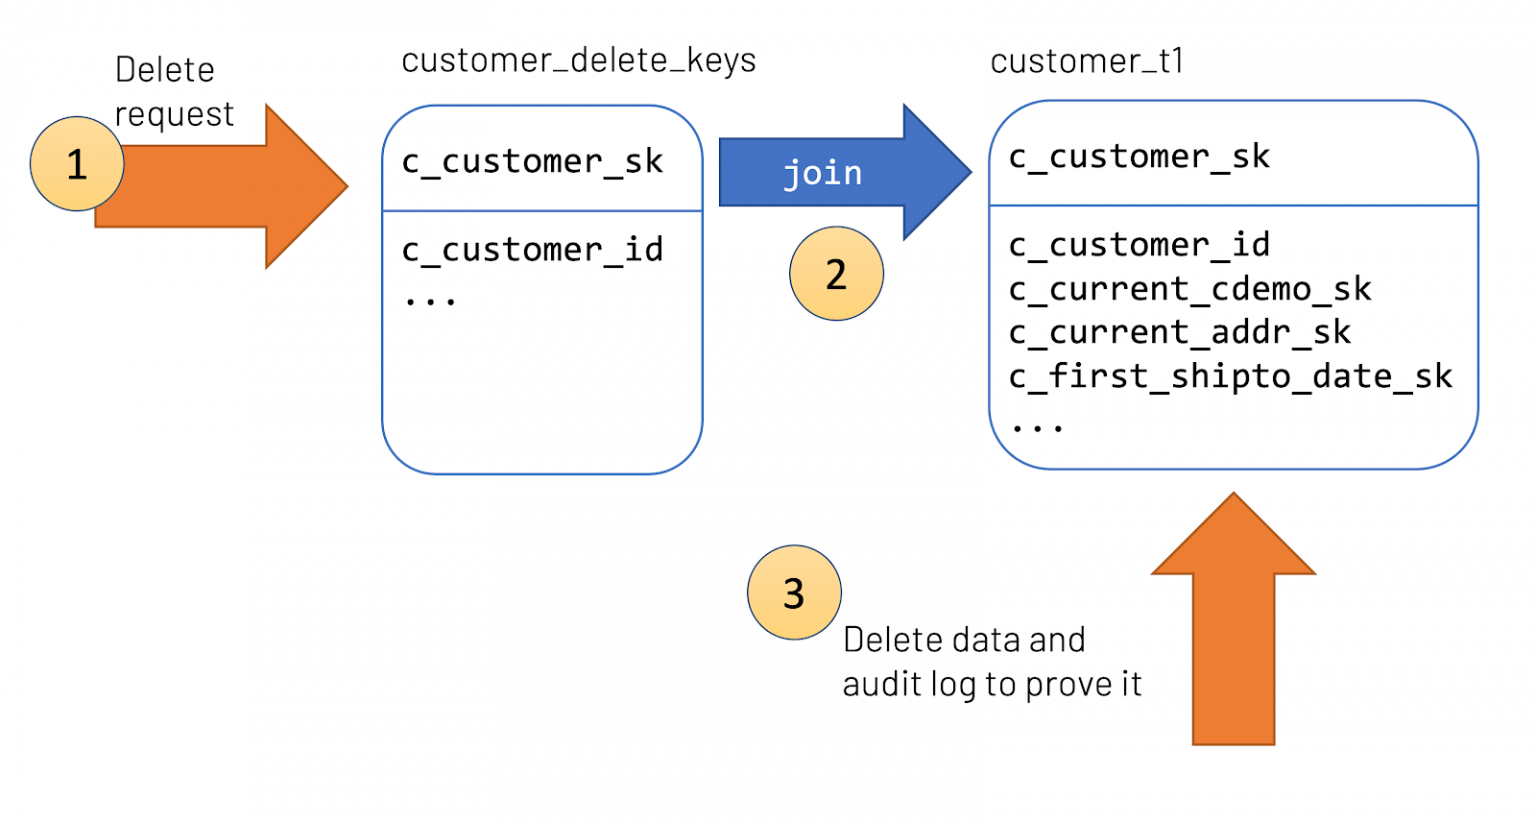Click the c_first_shipto_date_sk column

[1229, 376]
